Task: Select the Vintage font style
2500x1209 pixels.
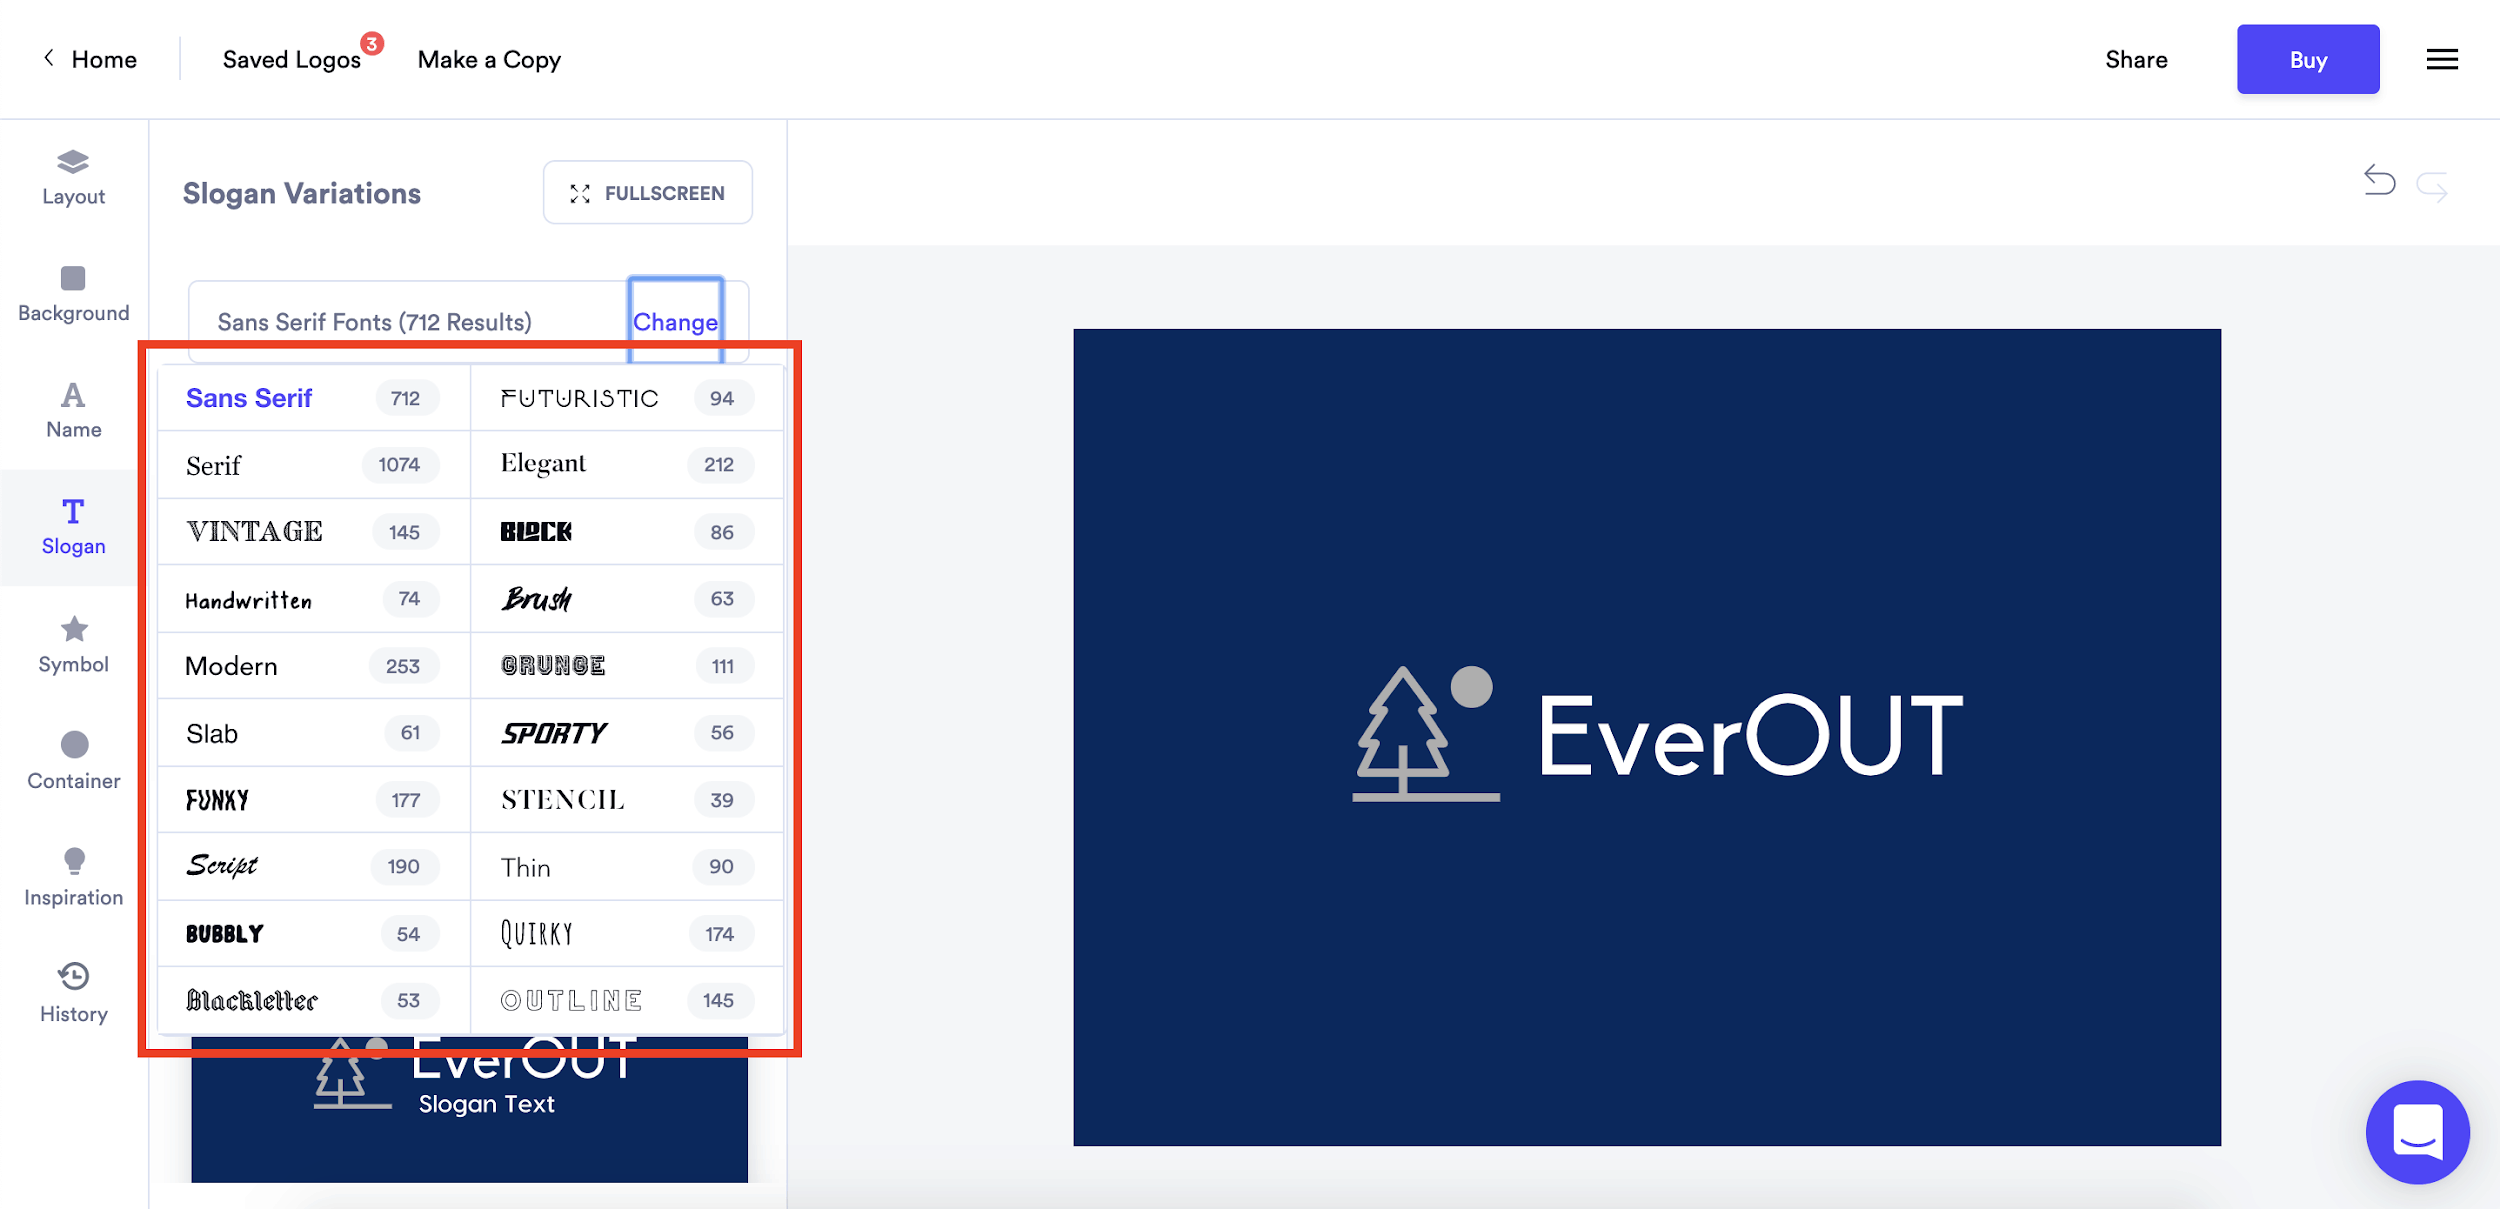Action: pyautogui.click(x=254, y=531)
